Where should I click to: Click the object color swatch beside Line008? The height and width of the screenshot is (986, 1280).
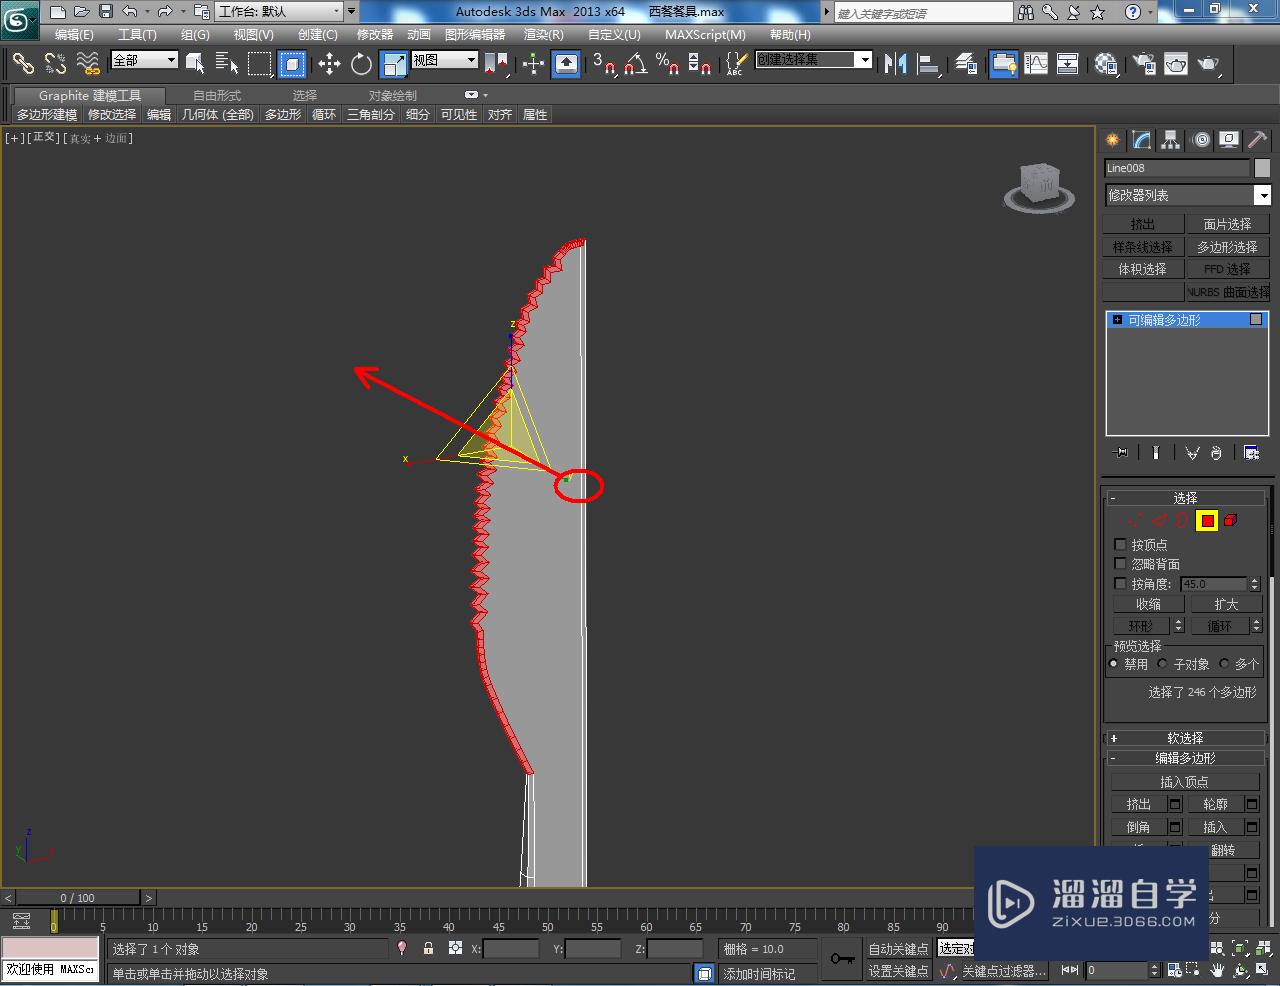(x=1263, y=168)
